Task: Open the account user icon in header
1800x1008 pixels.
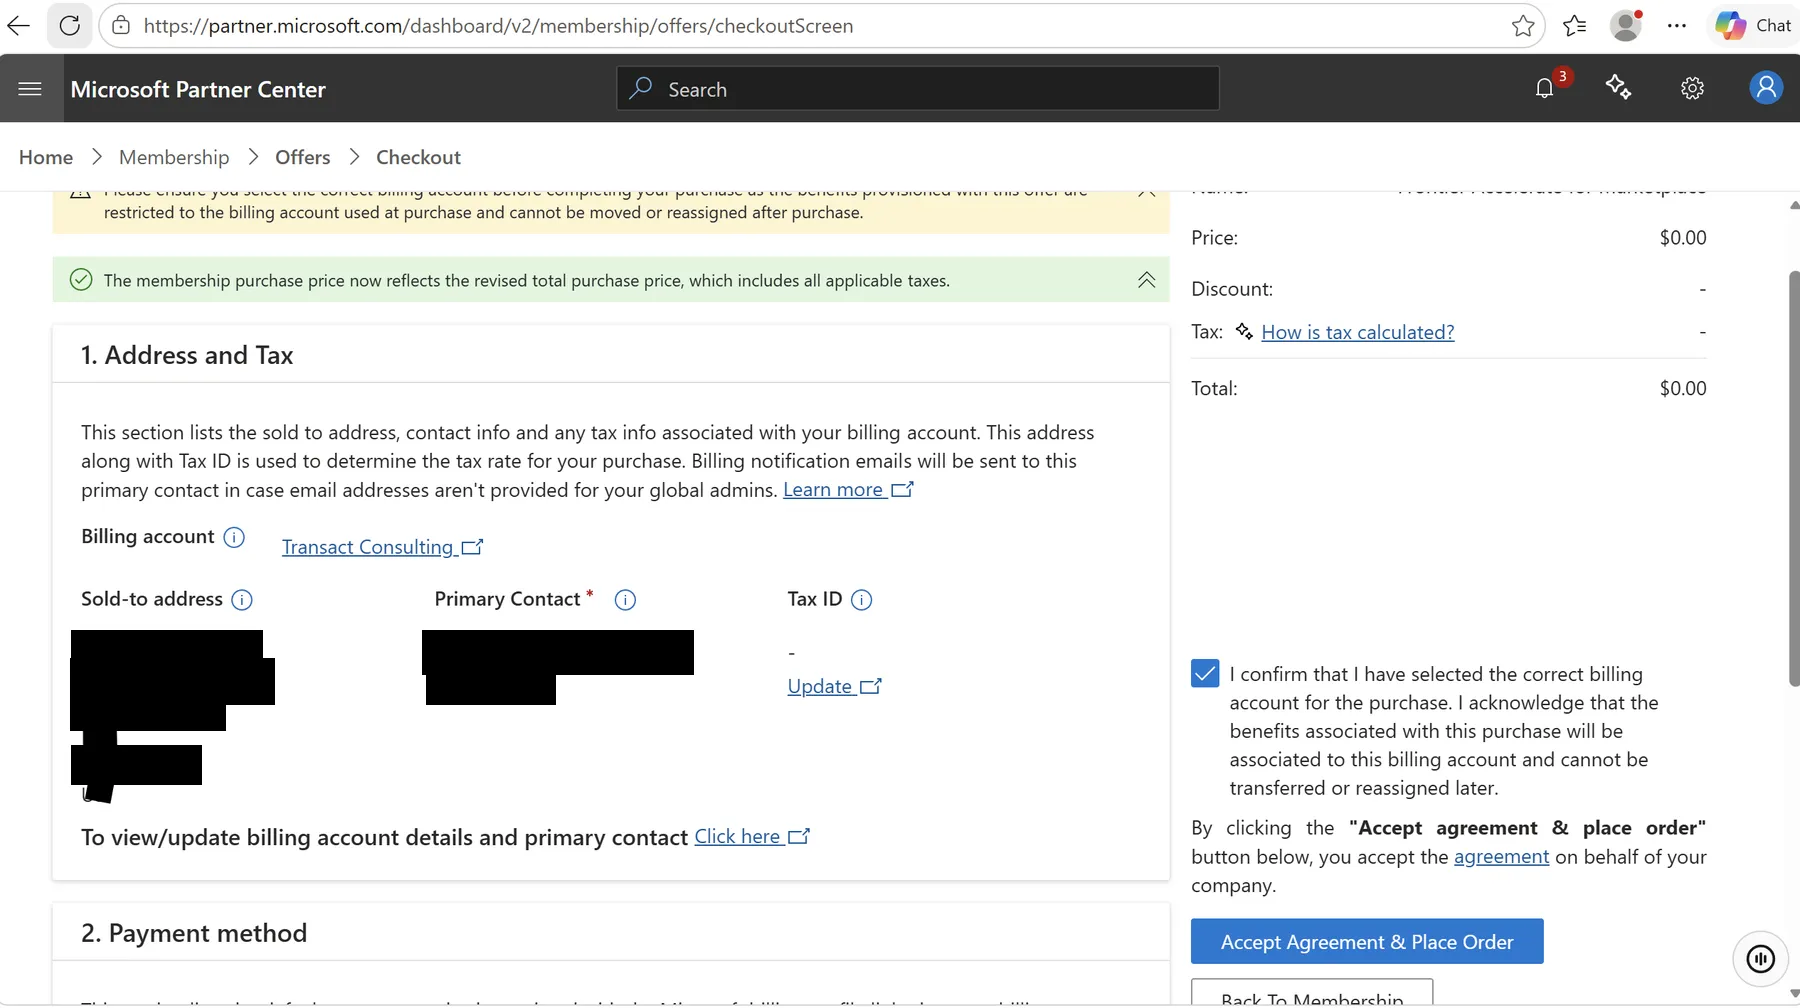Action: [x=1766, y=88]
